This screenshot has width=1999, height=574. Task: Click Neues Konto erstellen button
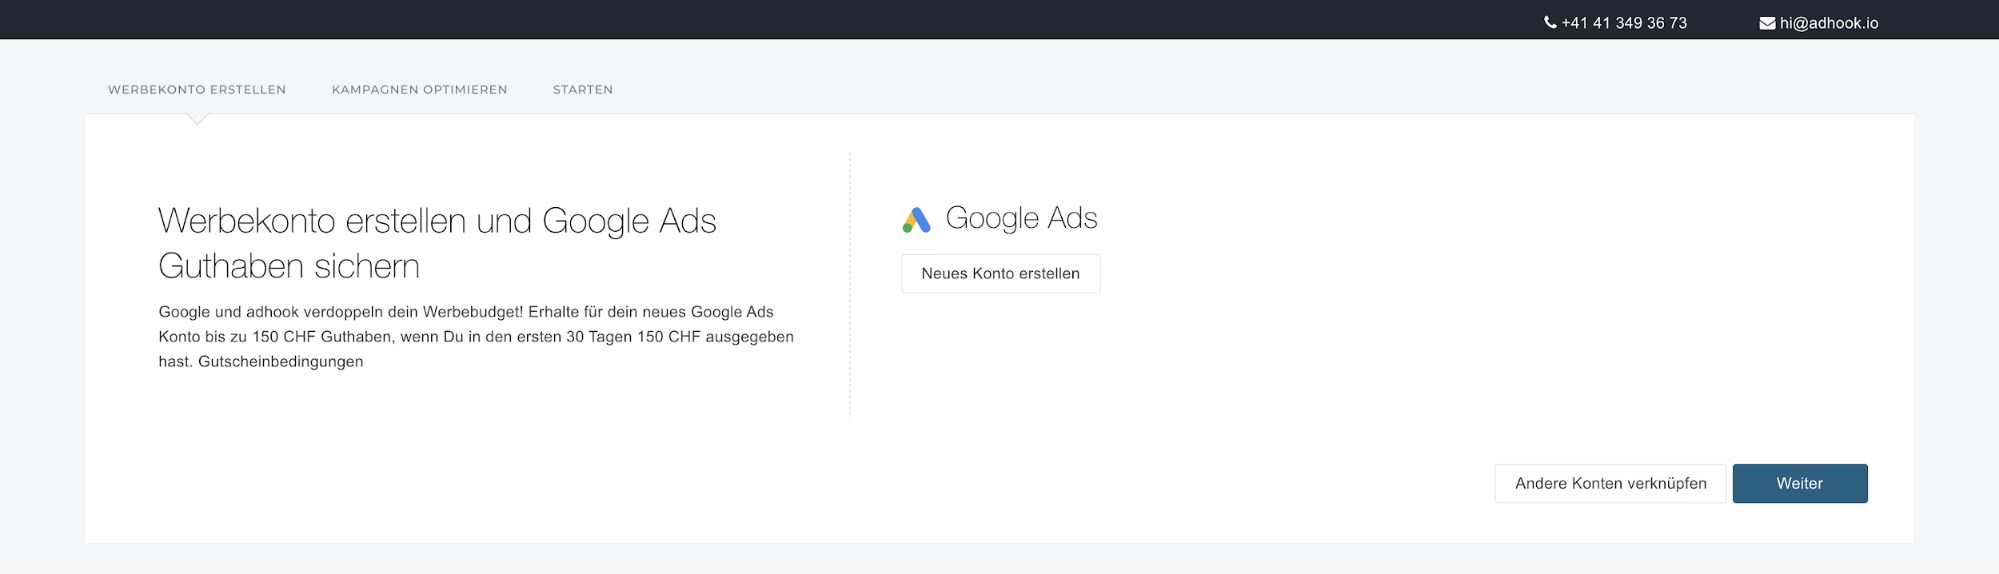click(x=1001, y=273)
